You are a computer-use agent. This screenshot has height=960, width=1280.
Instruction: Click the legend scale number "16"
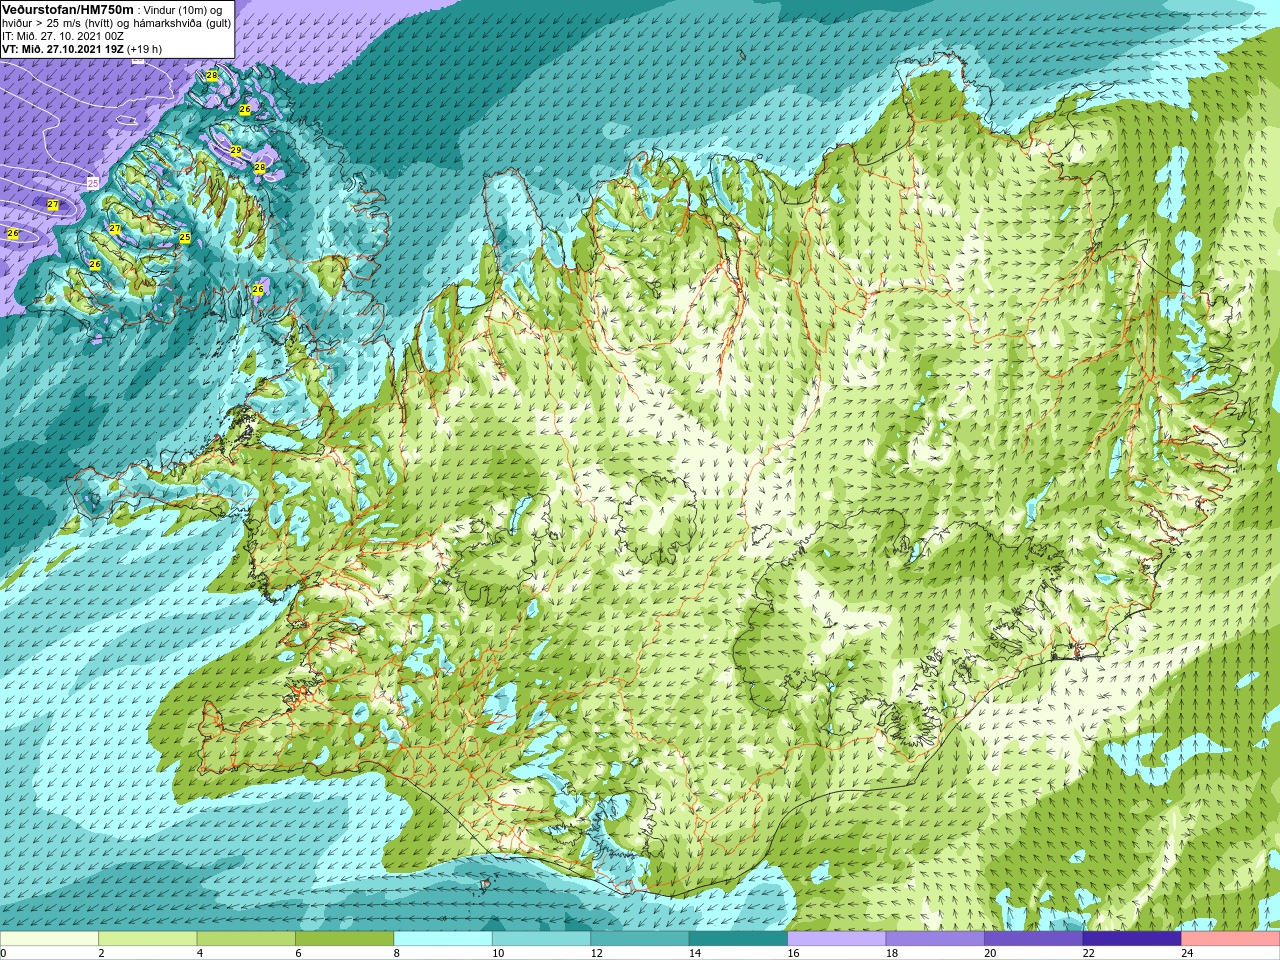coord(793,953)
